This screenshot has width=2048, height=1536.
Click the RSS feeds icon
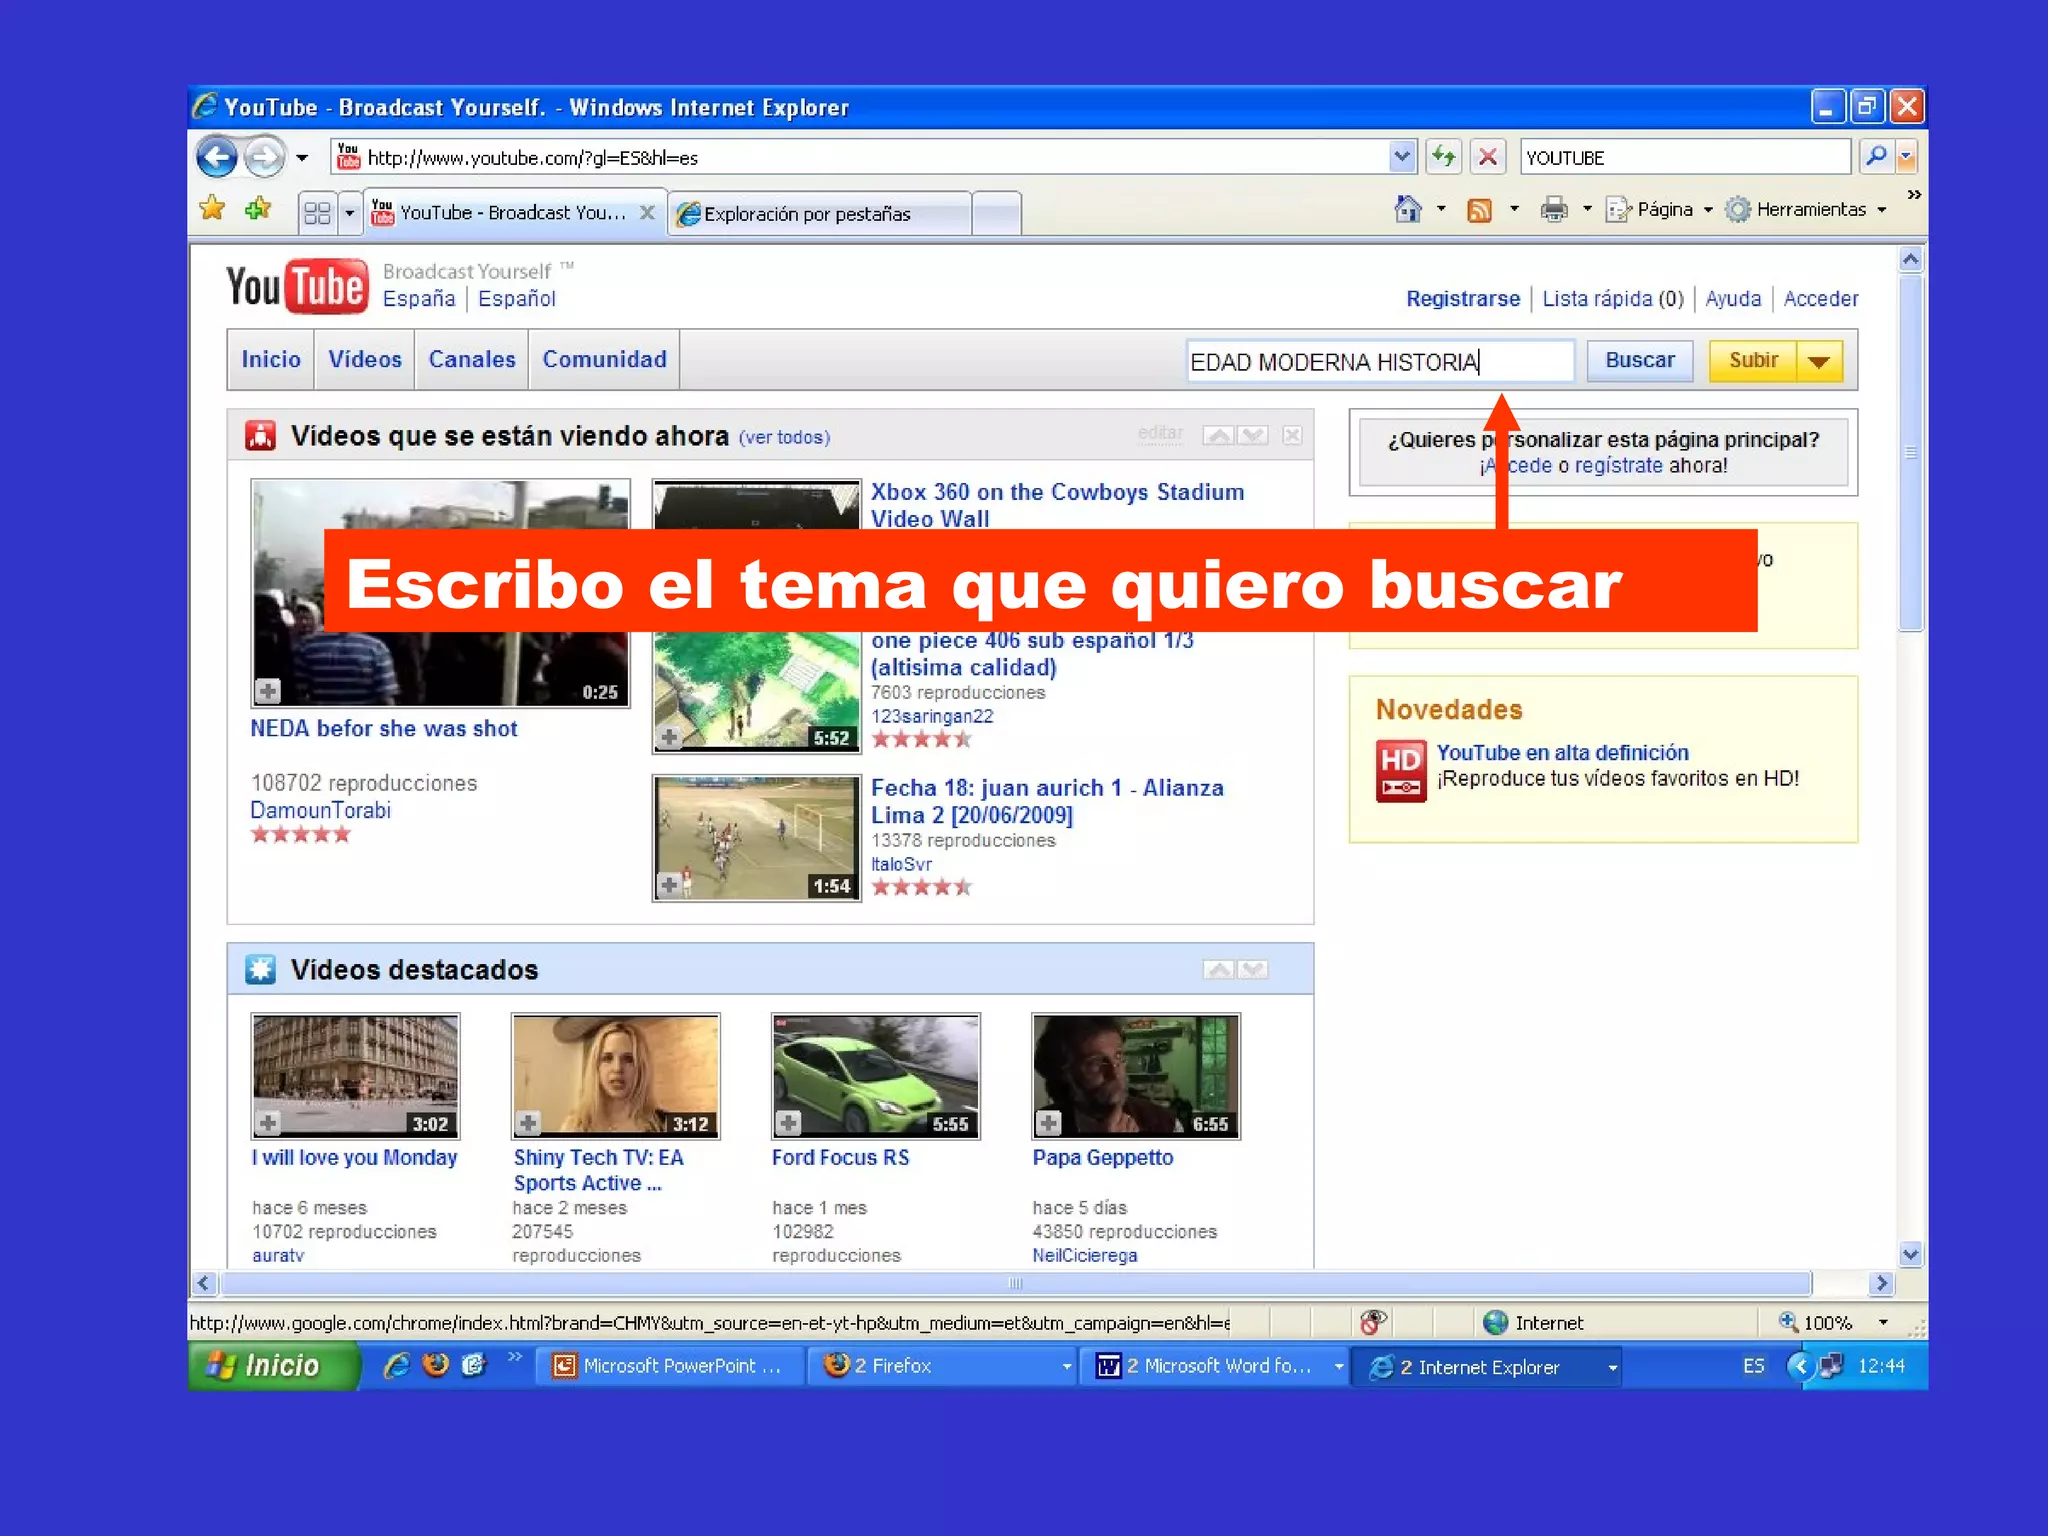point(1479,210)
